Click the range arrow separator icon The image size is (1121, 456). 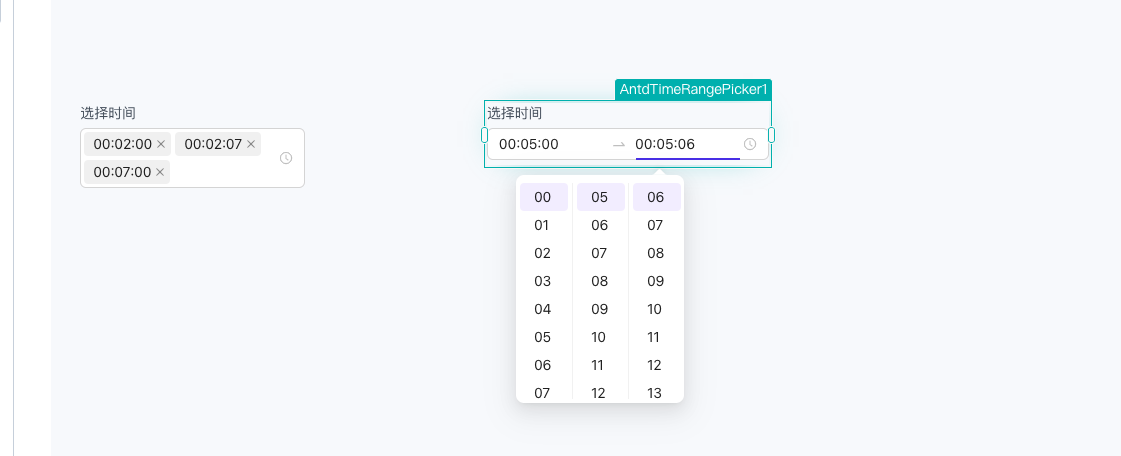619,144
